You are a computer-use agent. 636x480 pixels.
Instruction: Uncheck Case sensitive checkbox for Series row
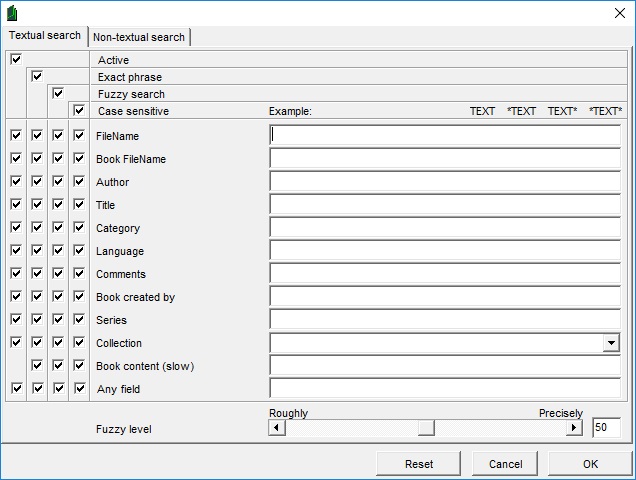tap(79, 319)
